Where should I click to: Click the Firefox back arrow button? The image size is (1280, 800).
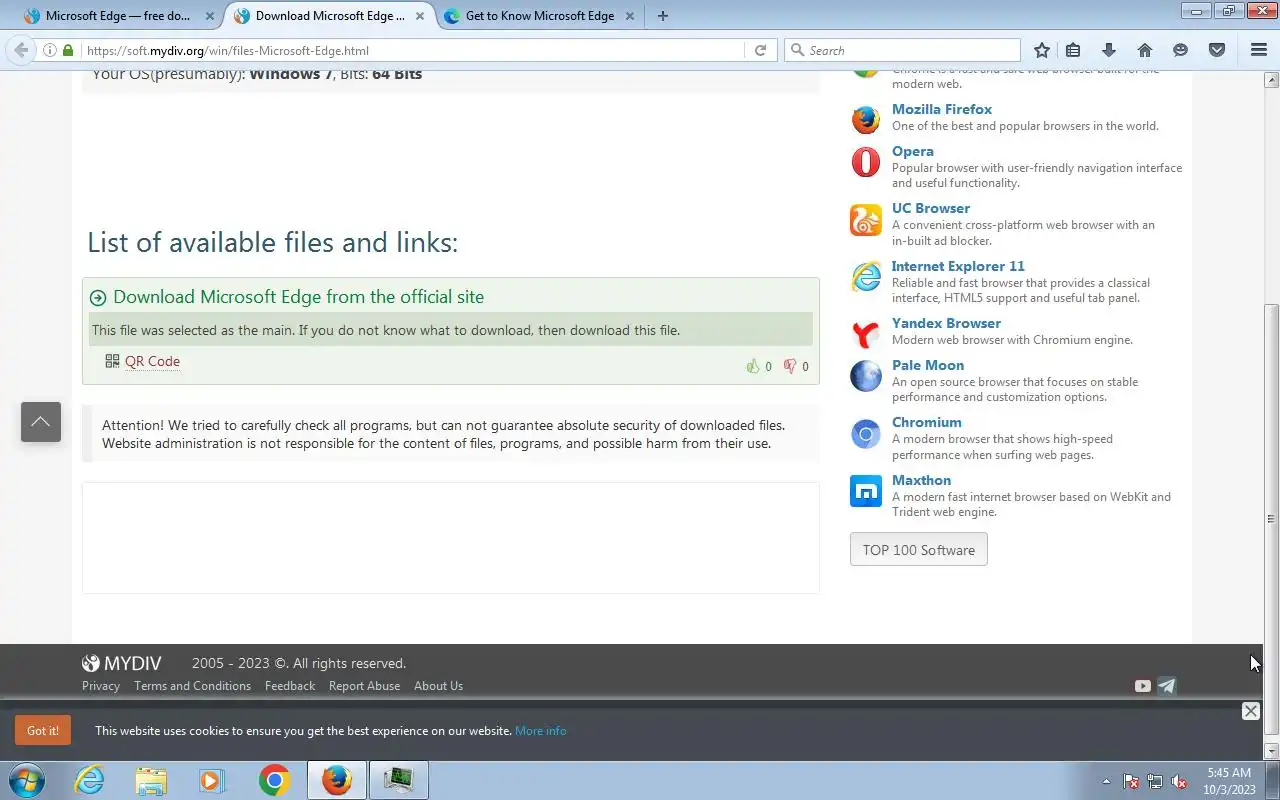[x=21, y=50]
